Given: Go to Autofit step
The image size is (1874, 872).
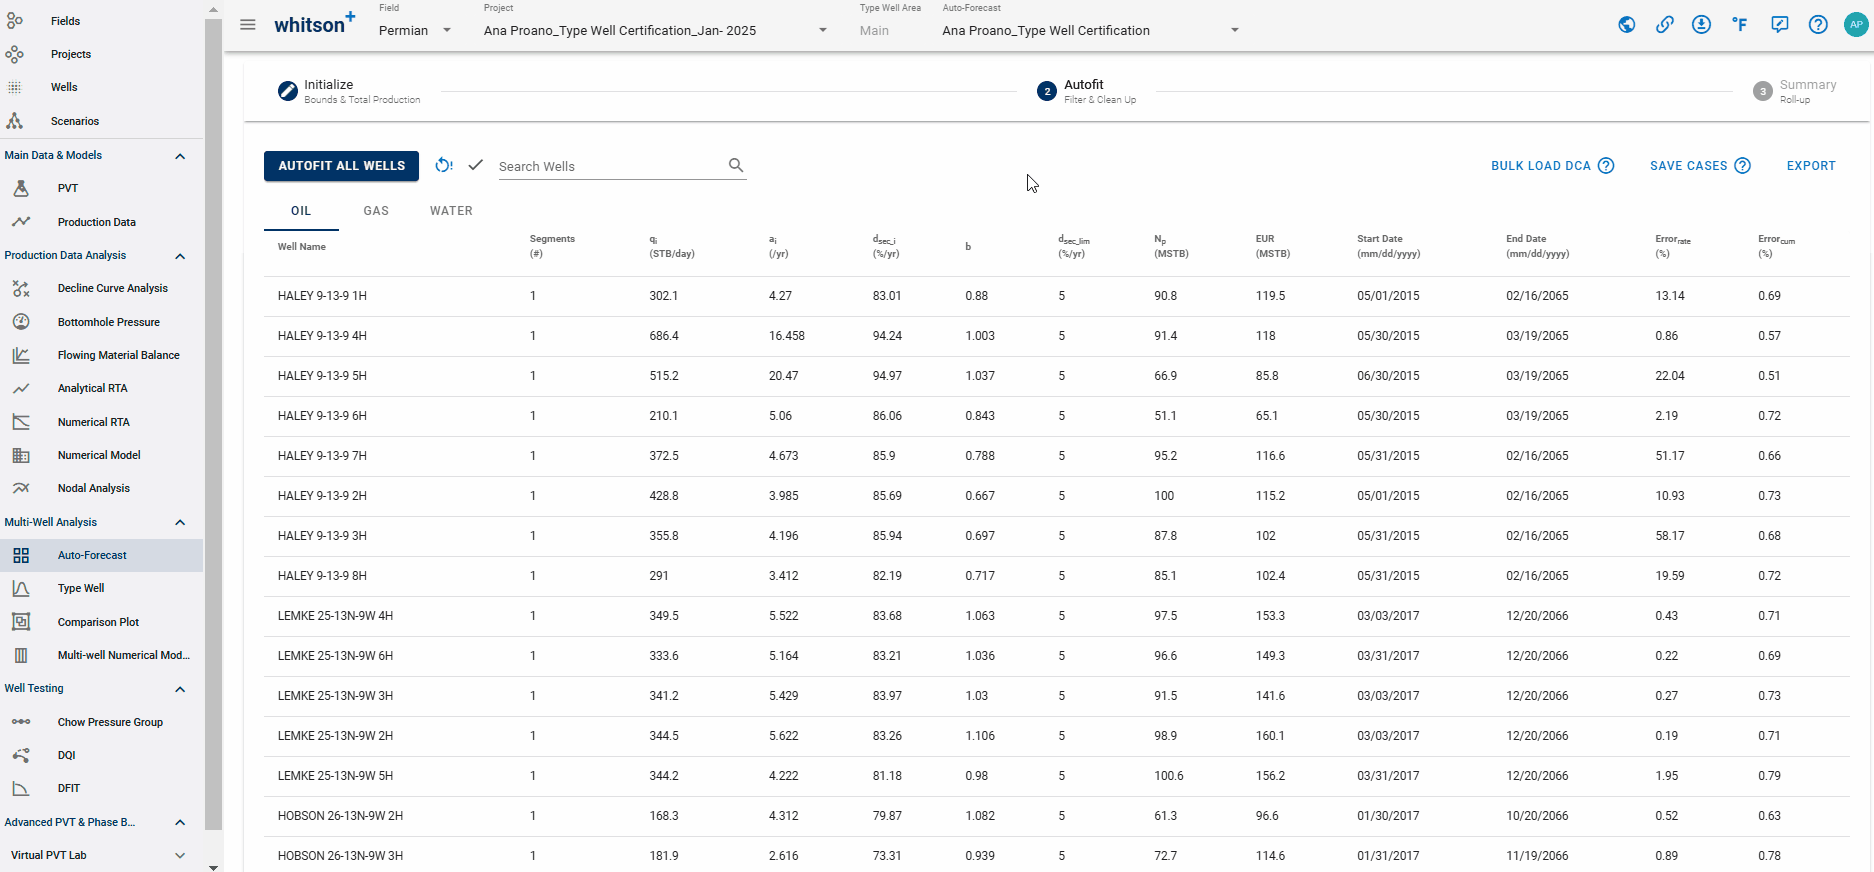Looking at the screenshot, I should [1086, 91].
